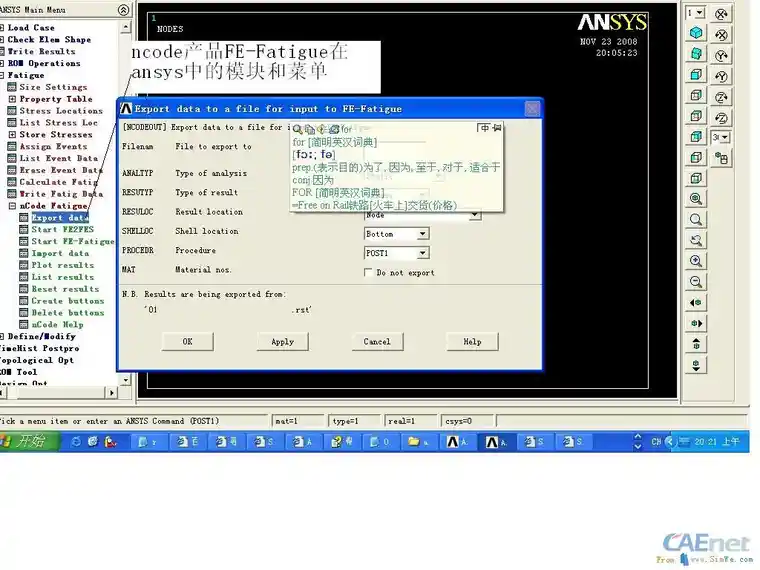Viewport: 760px width, 570px height.
Task: Click Cancel in Export data dialog
Action: click(377, 342)
